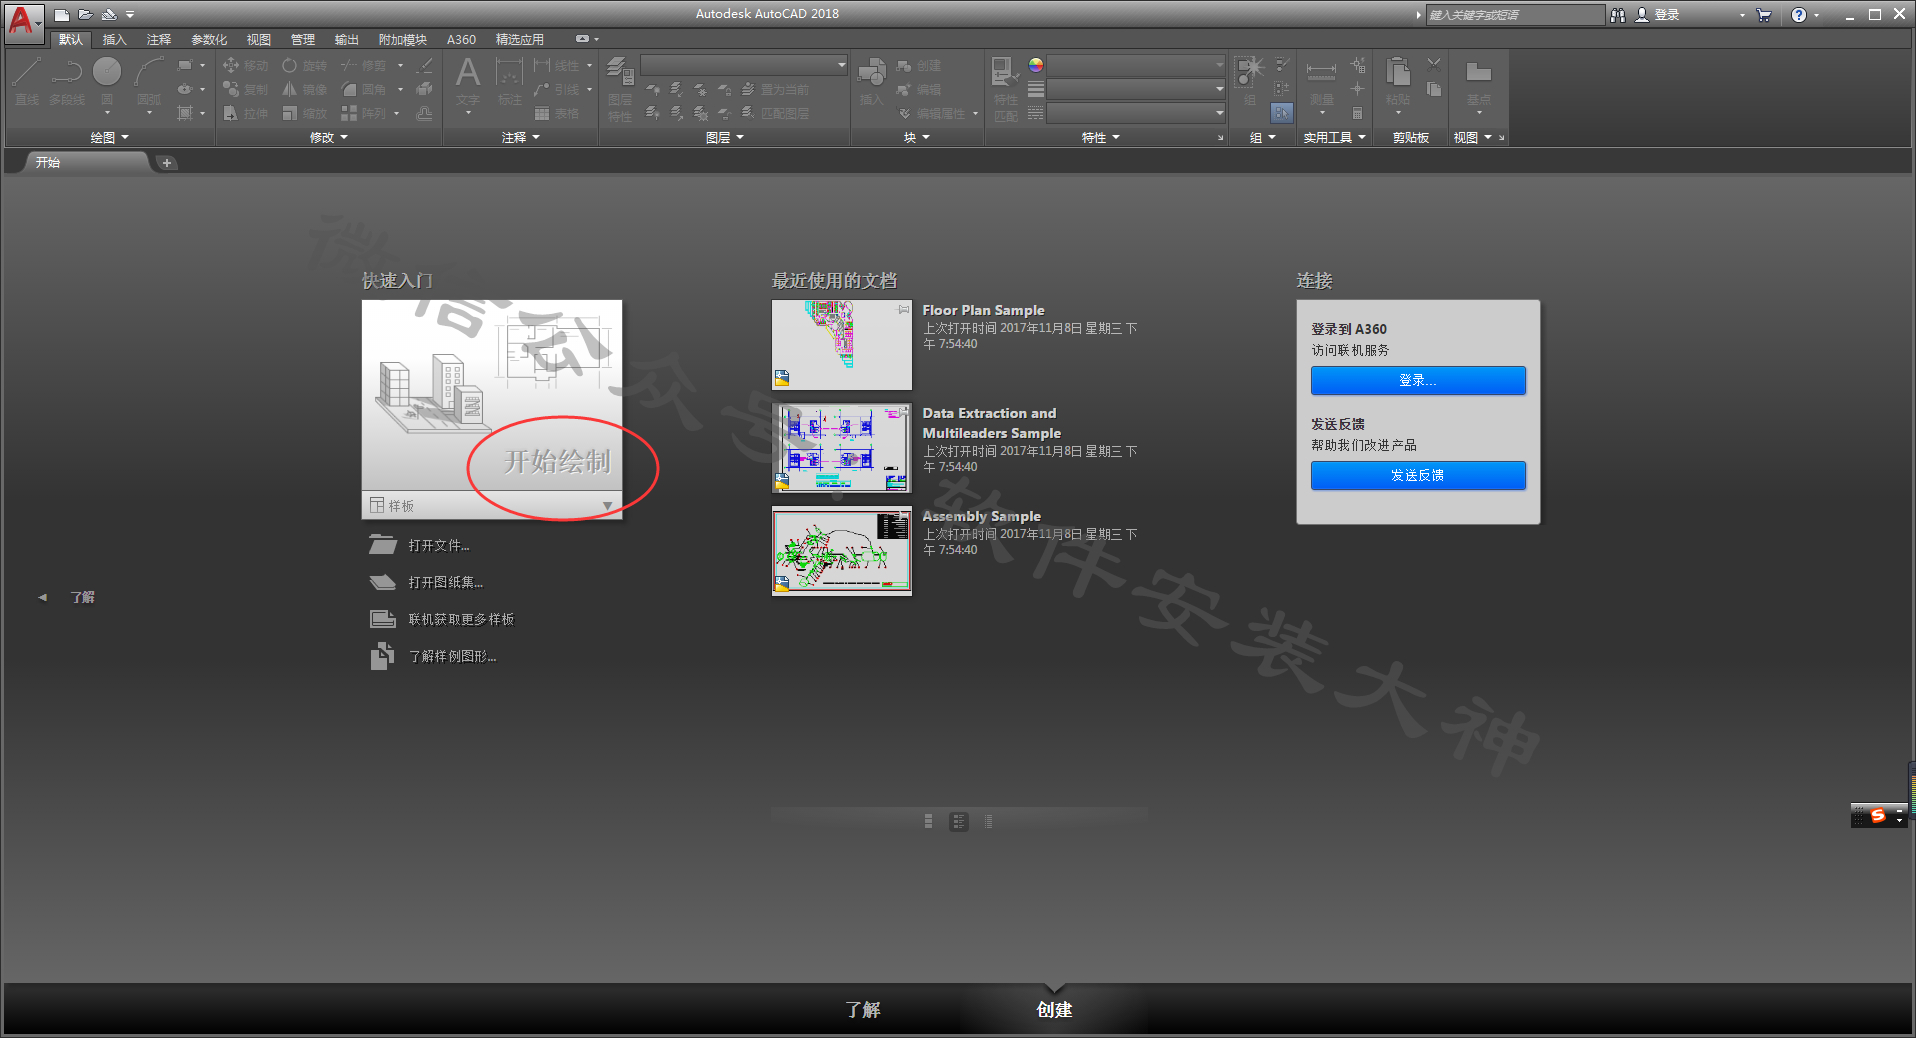Select the Copy (复制) tool in Modify panel
Viewport: 1916px width, 1038px height.
246,89
